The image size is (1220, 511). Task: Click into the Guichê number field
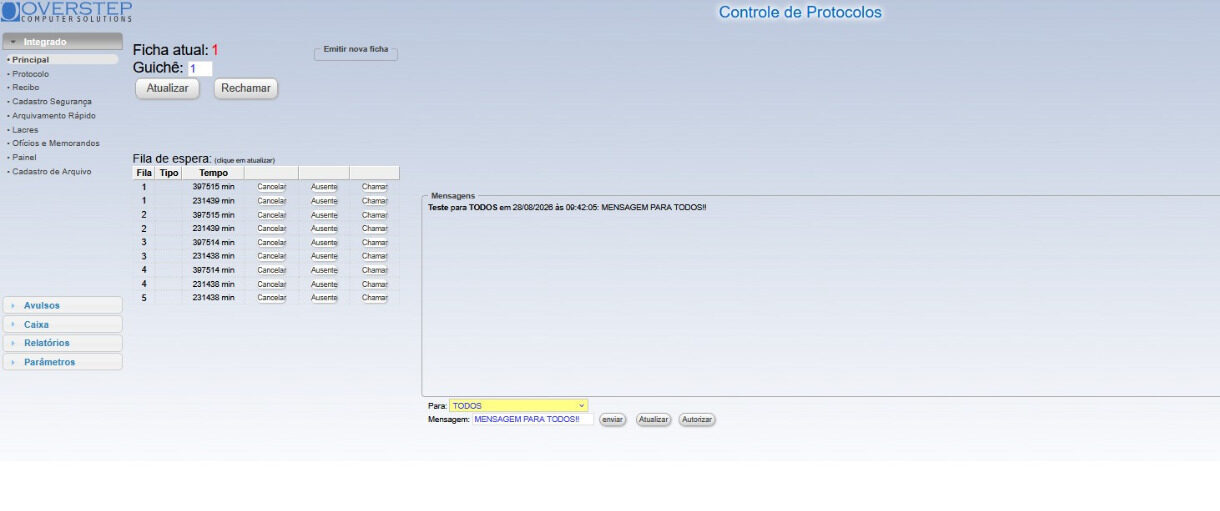pos(199,69)
